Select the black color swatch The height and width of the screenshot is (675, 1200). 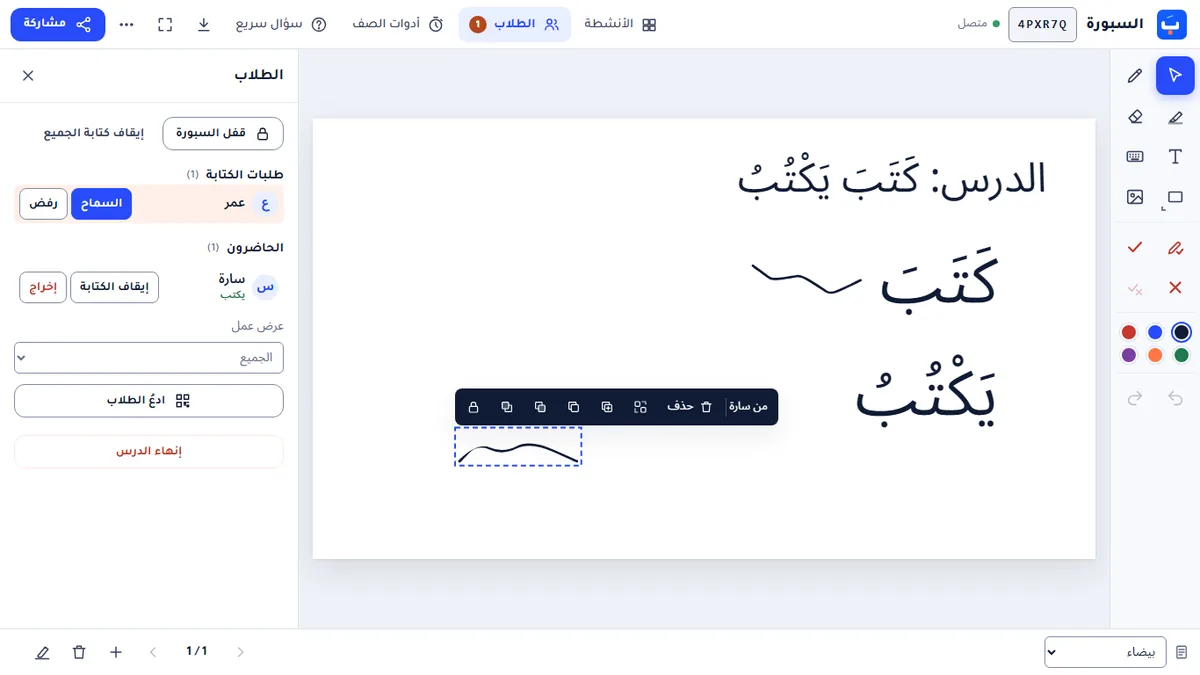[x=1181, y=332]
